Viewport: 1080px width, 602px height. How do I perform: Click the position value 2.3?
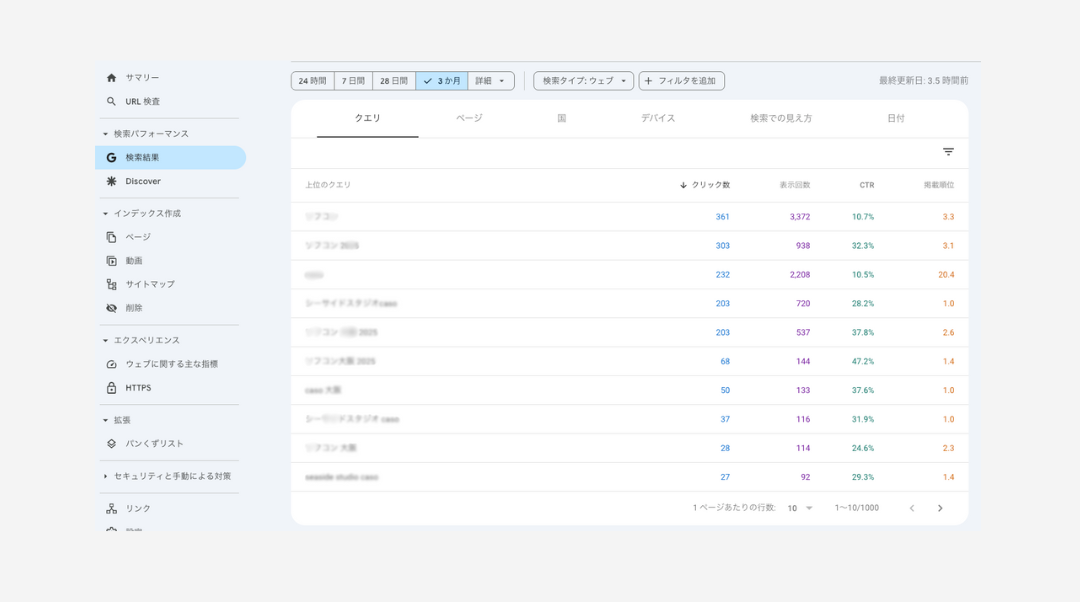(948, 448)
